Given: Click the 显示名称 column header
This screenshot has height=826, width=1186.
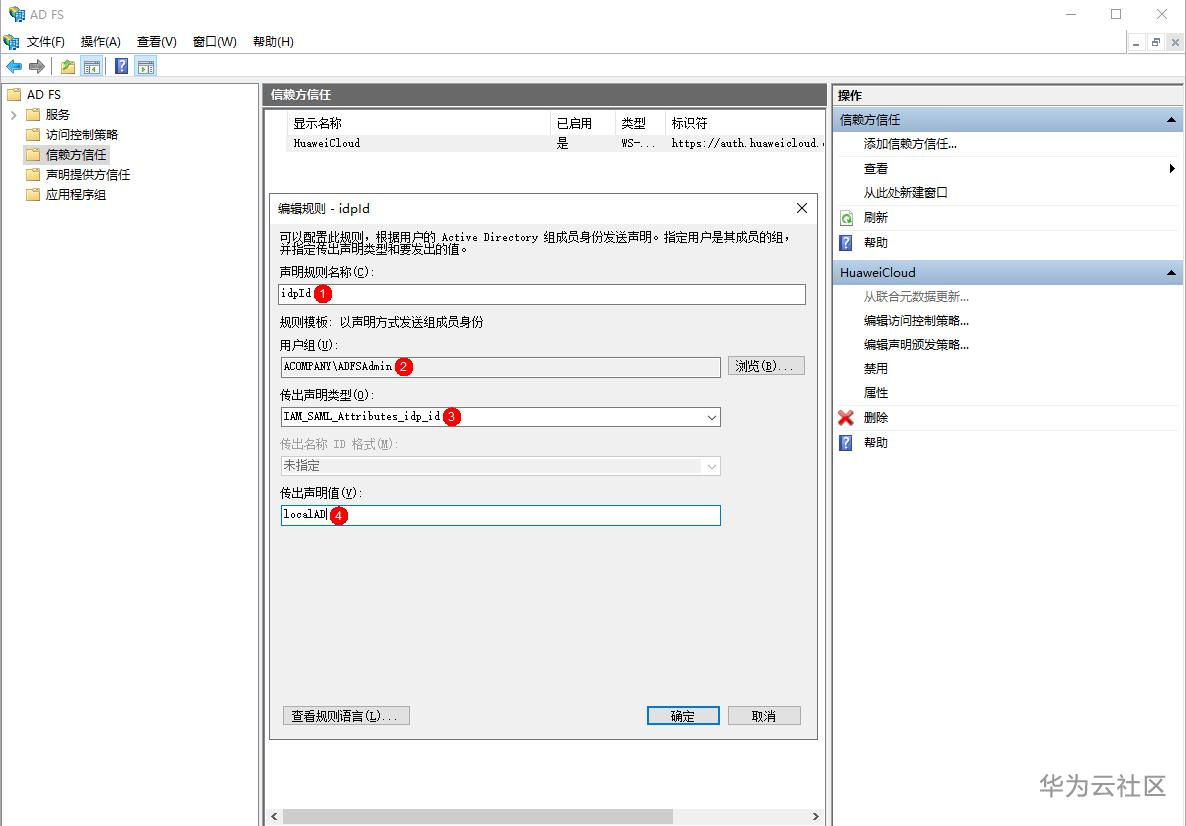Looking at the screenshot, I should tap(419, 123).
